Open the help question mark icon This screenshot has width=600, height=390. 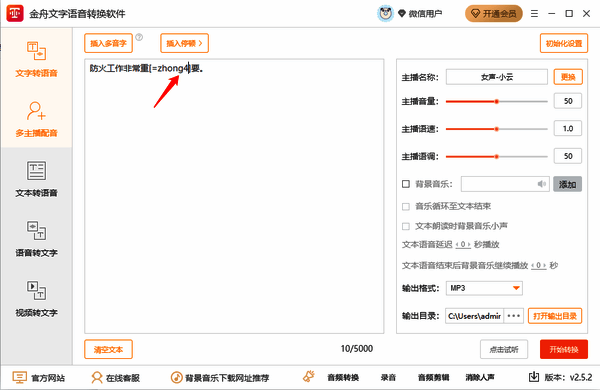coord(139,37)
